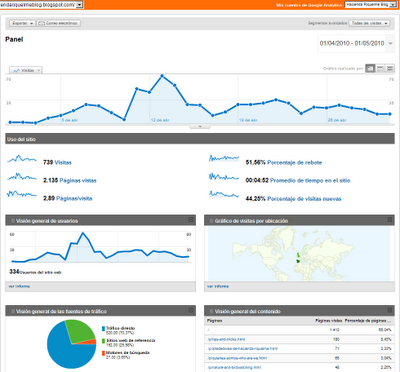
Task: Click the Visitas sparkline thumbnail
Action: tap(22, 159)
